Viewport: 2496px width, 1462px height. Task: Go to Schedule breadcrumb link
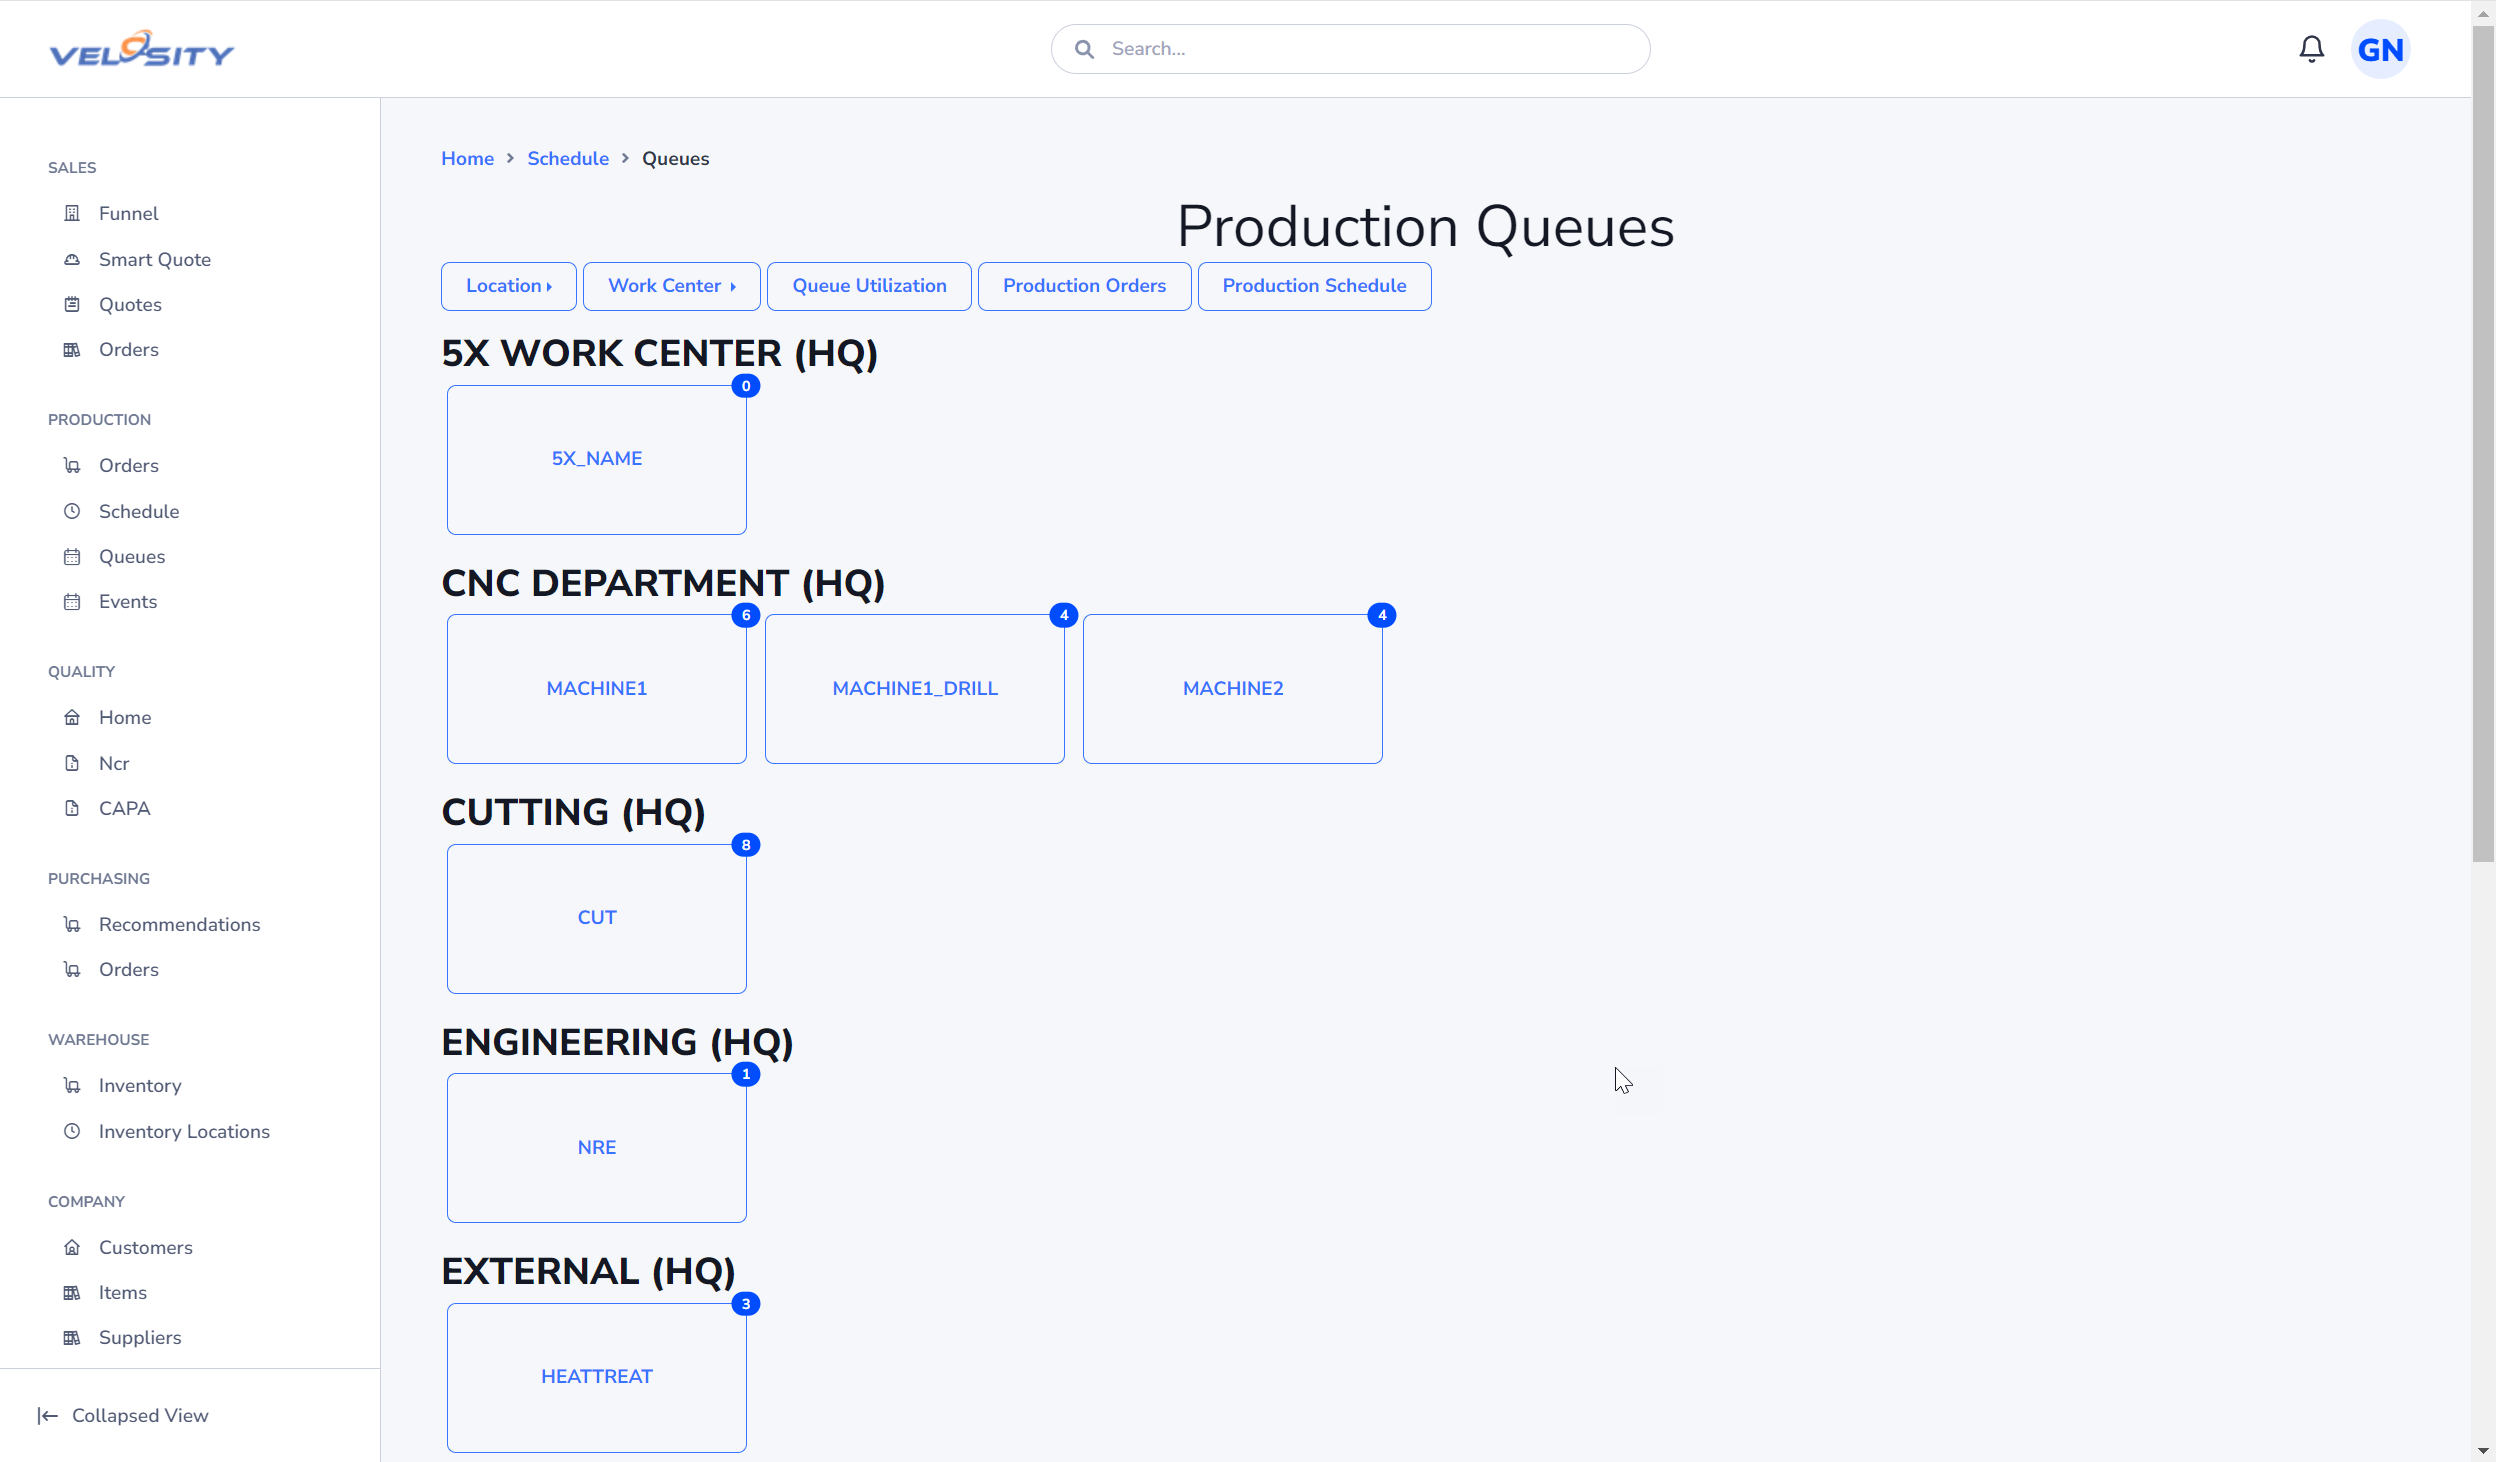coord(568,158)
